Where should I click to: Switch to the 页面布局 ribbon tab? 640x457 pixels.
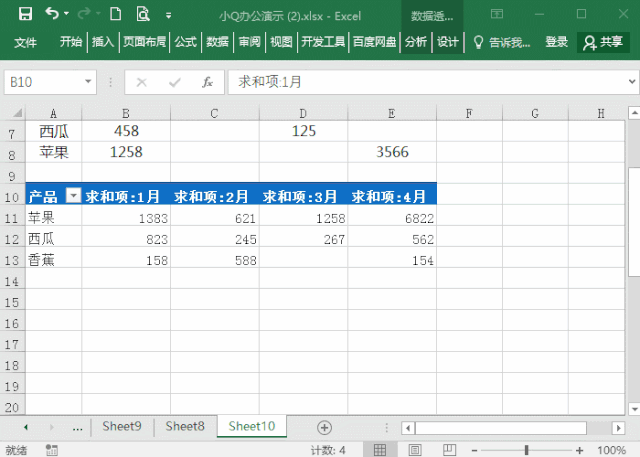[x=144, y=42]
